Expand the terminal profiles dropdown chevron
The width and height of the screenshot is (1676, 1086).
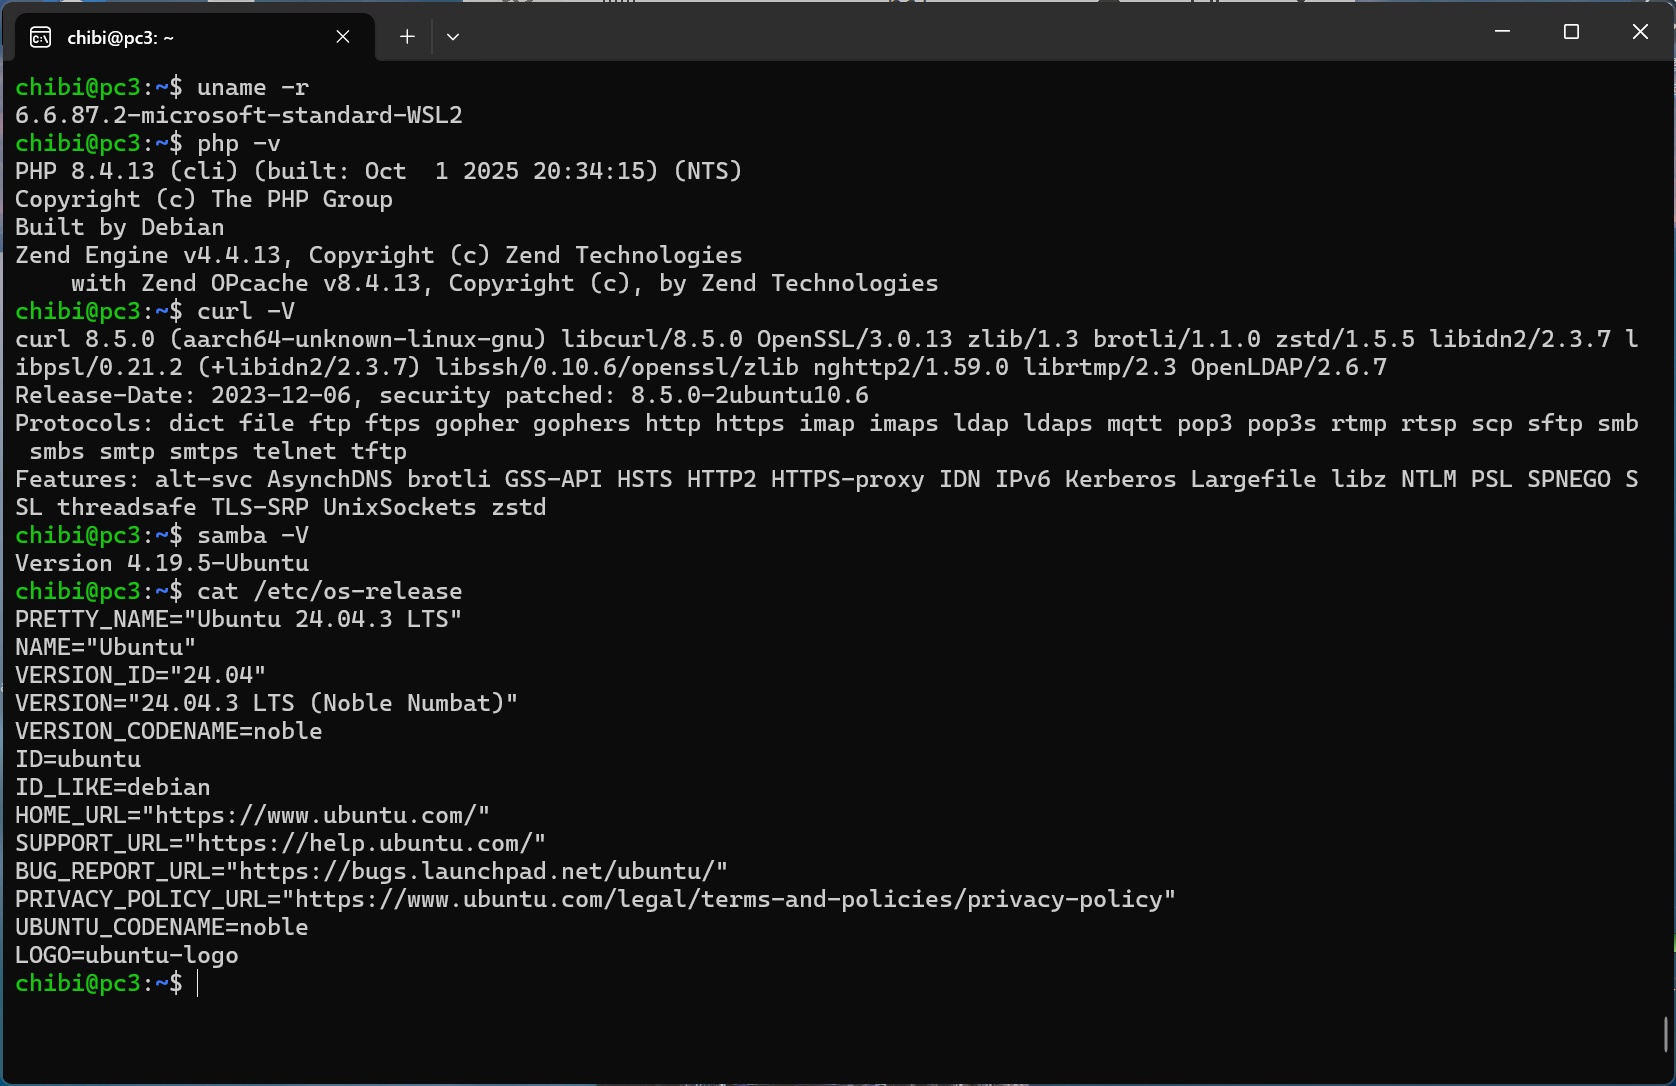(x=453, y=37)
